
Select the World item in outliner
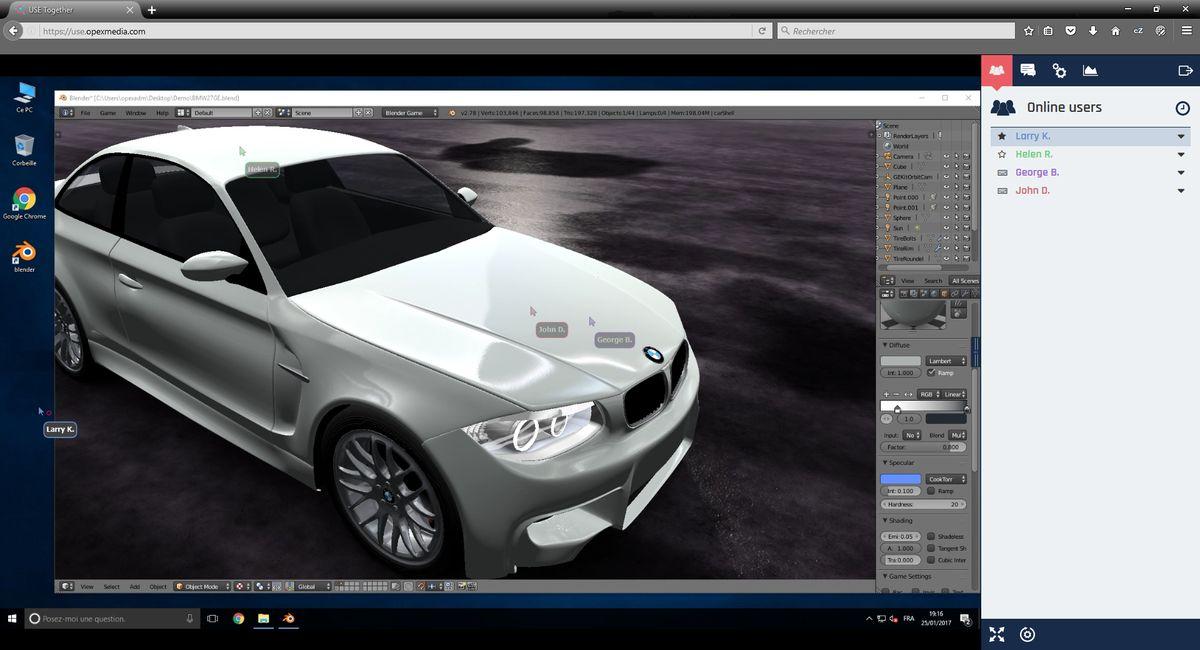pyautogui.click(x=900, y=146)
